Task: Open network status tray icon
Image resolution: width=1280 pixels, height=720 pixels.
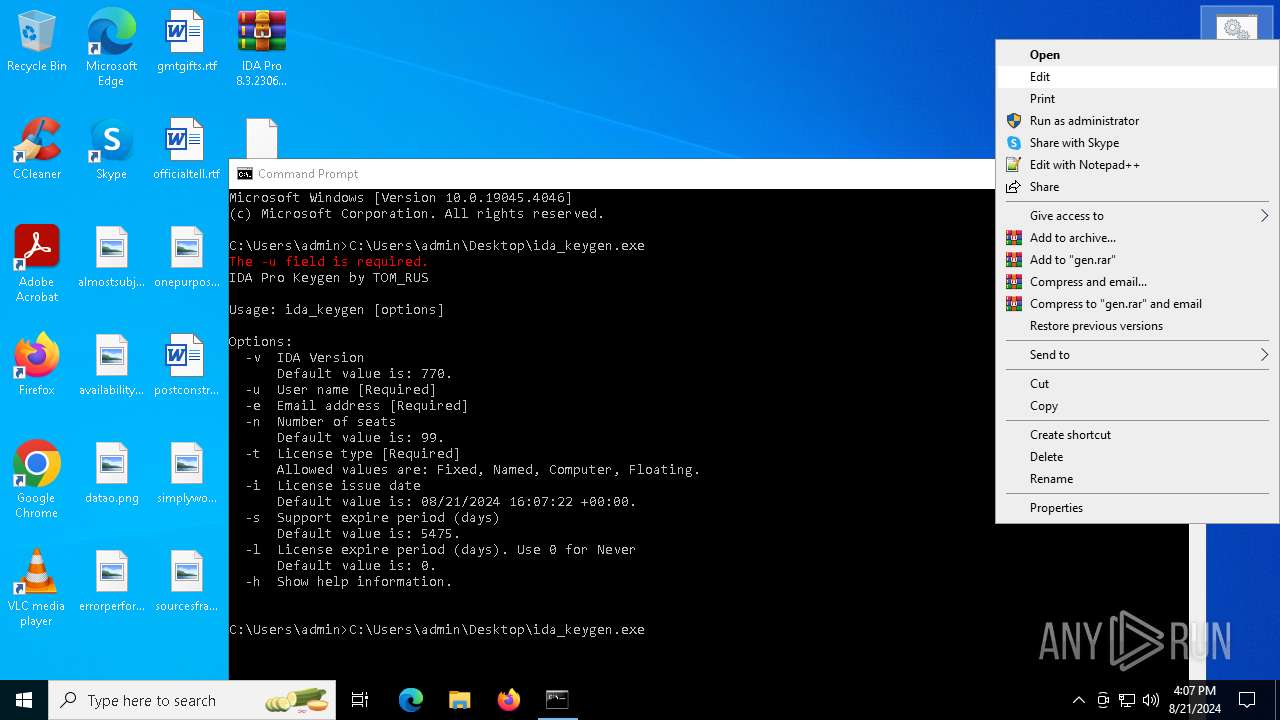Action: [x=1127, y=700]
